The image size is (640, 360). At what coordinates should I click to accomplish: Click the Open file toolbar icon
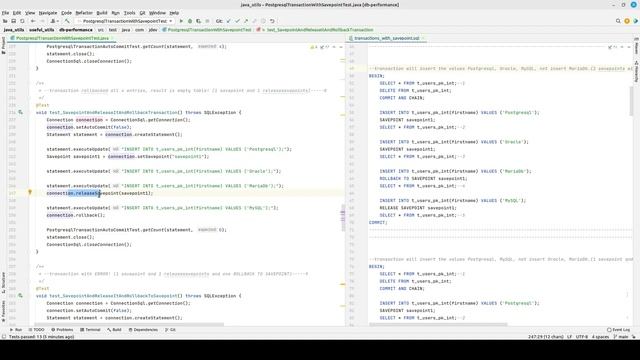[x=5, y=21]
